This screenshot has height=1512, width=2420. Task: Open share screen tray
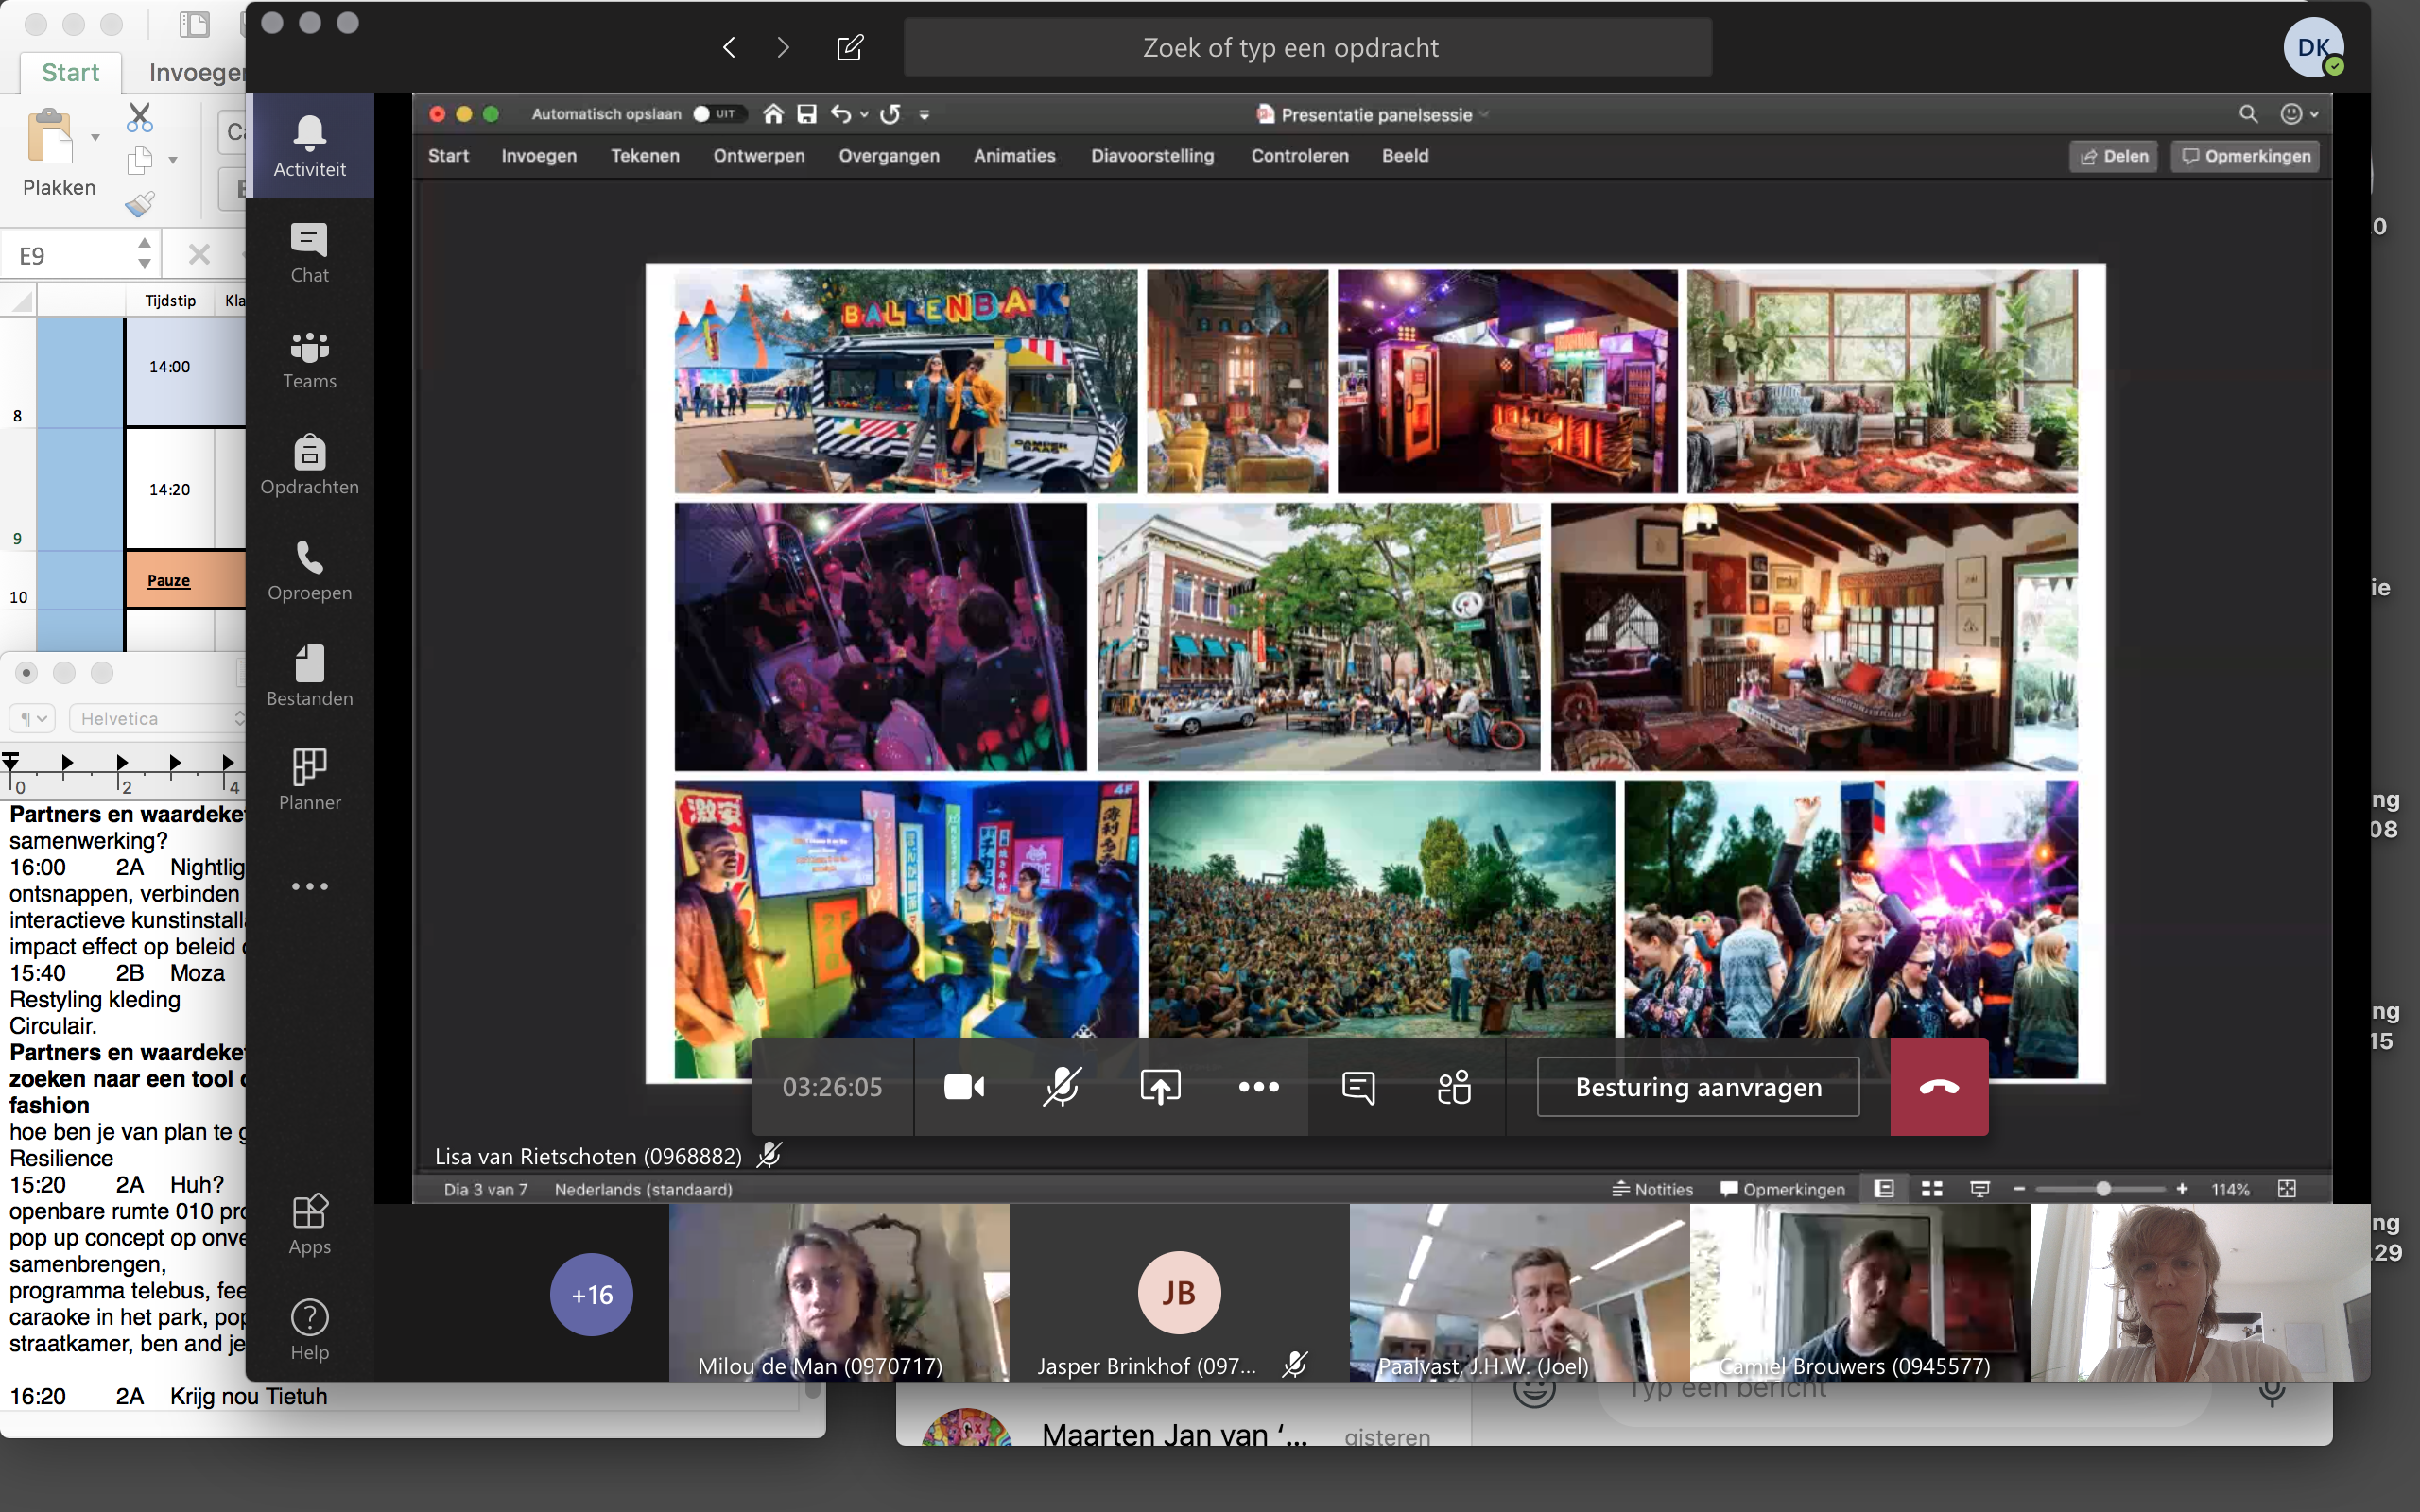coord(1160,1087)
